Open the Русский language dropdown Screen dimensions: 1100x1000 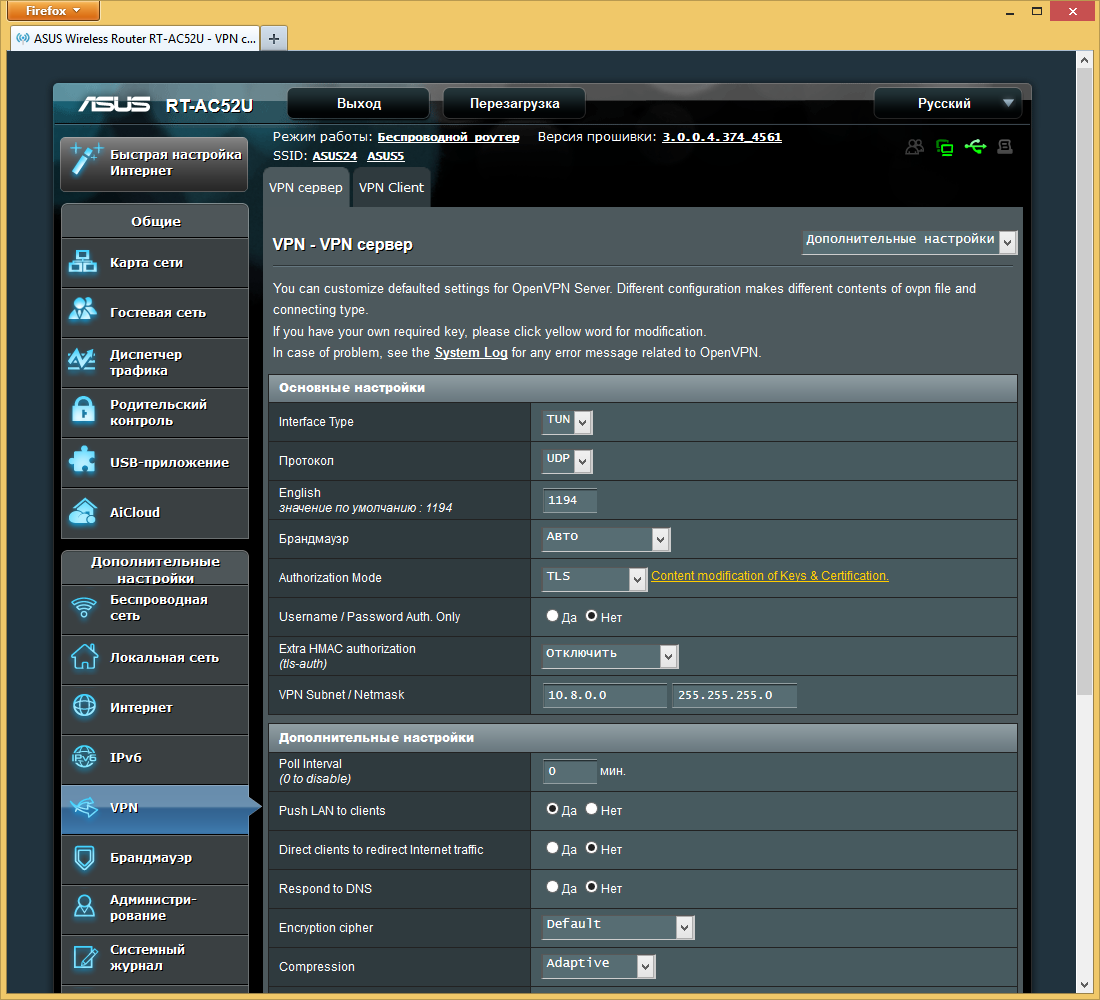pos(948,103)
